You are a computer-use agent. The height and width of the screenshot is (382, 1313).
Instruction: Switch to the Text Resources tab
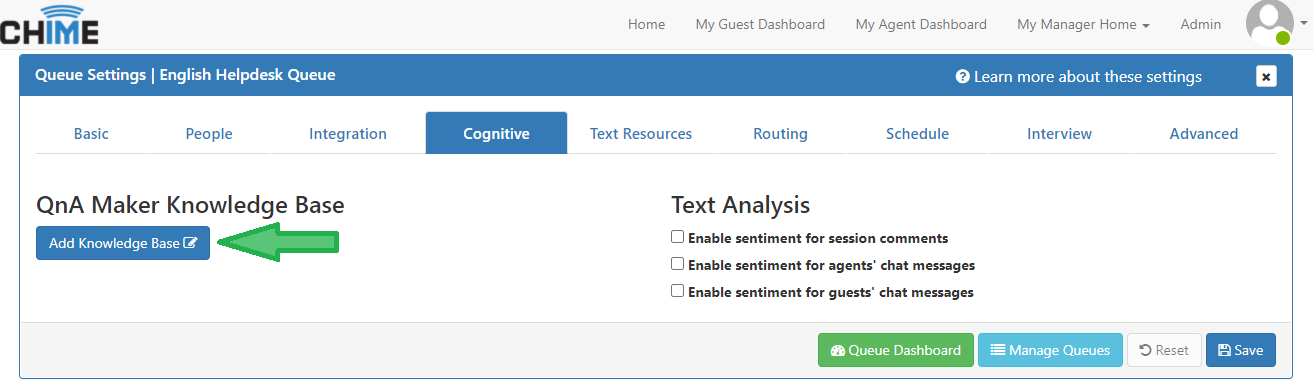pyautogui.click(x=641, y=133)
